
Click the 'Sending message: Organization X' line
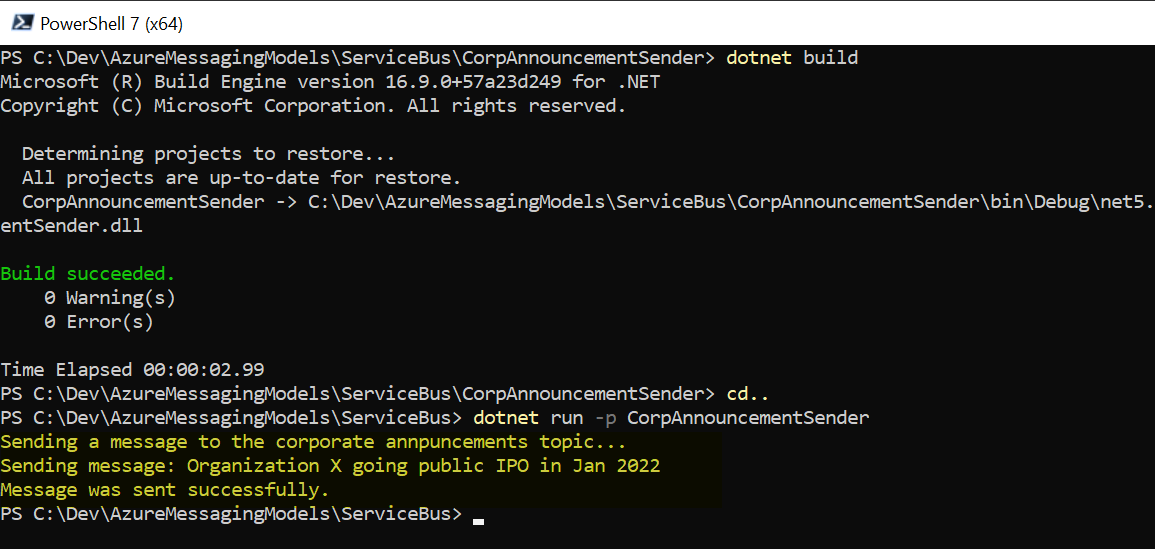point(330,466)
